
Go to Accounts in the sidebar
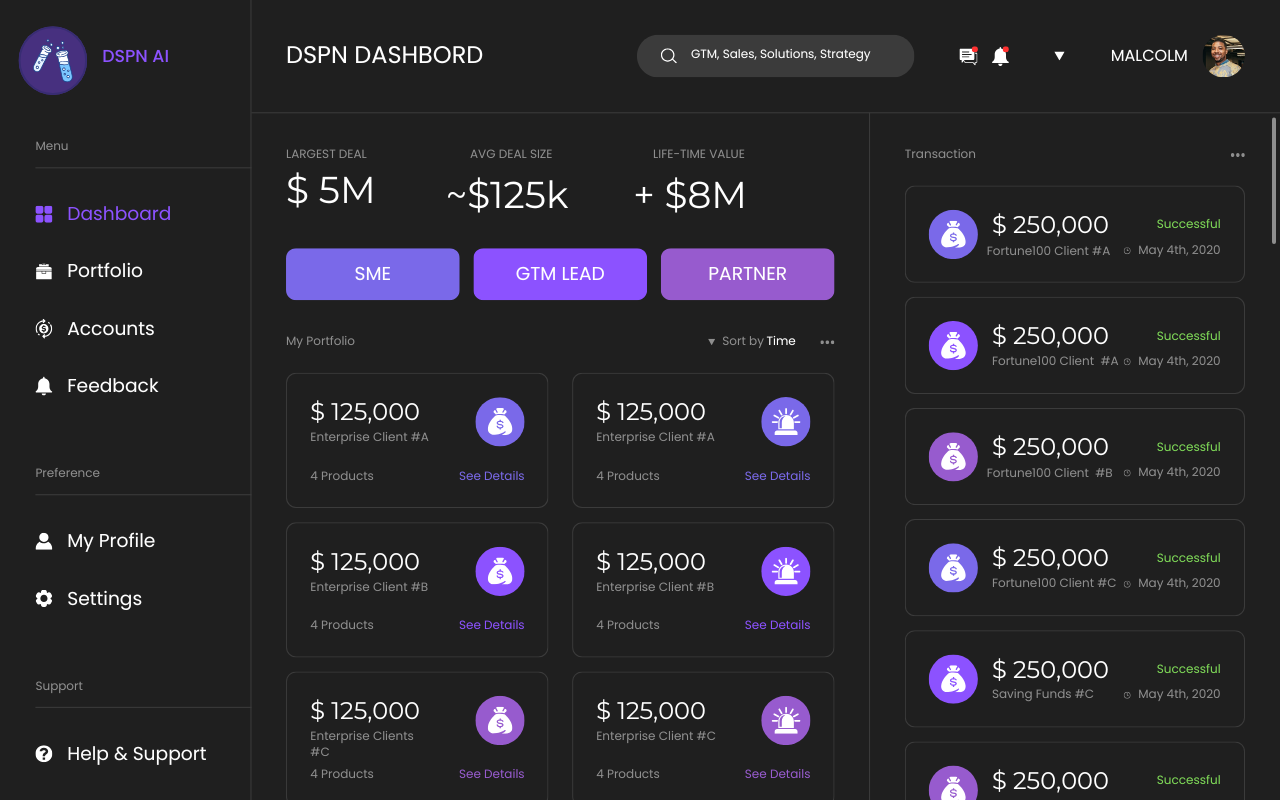[x=110, y=329]
